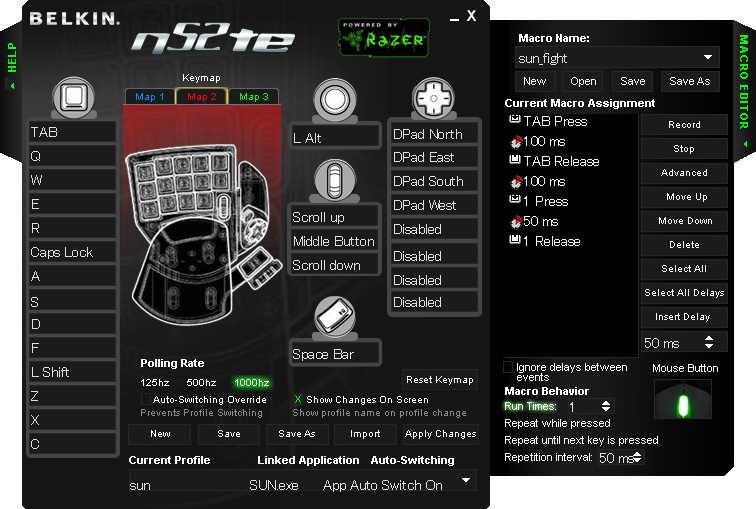Adjust the Insert Delay 50 ms stepper

[x=709, y=342]
